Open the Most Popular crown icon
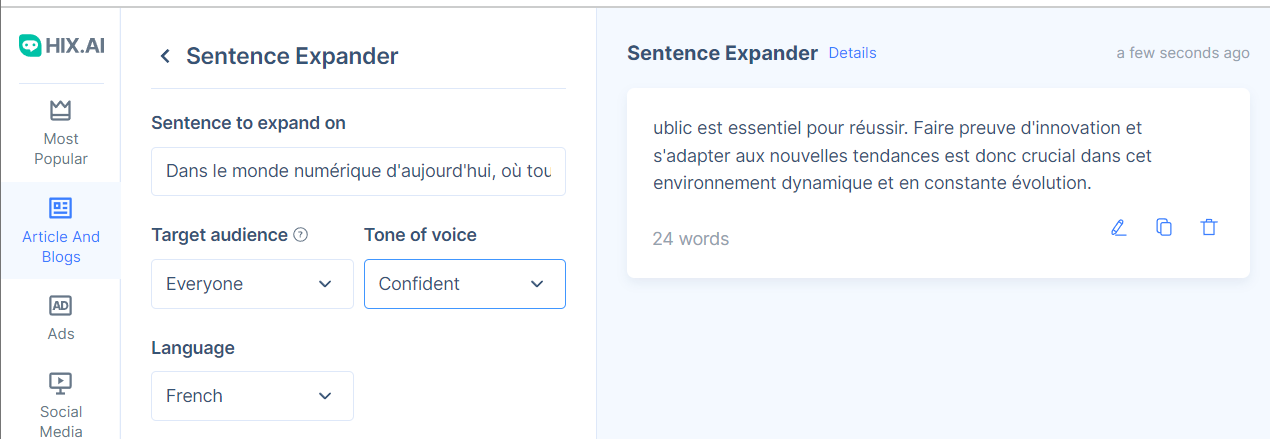The width and height of the screenshot is (1270, 439). pyautogui.click(x=60, y=110)
